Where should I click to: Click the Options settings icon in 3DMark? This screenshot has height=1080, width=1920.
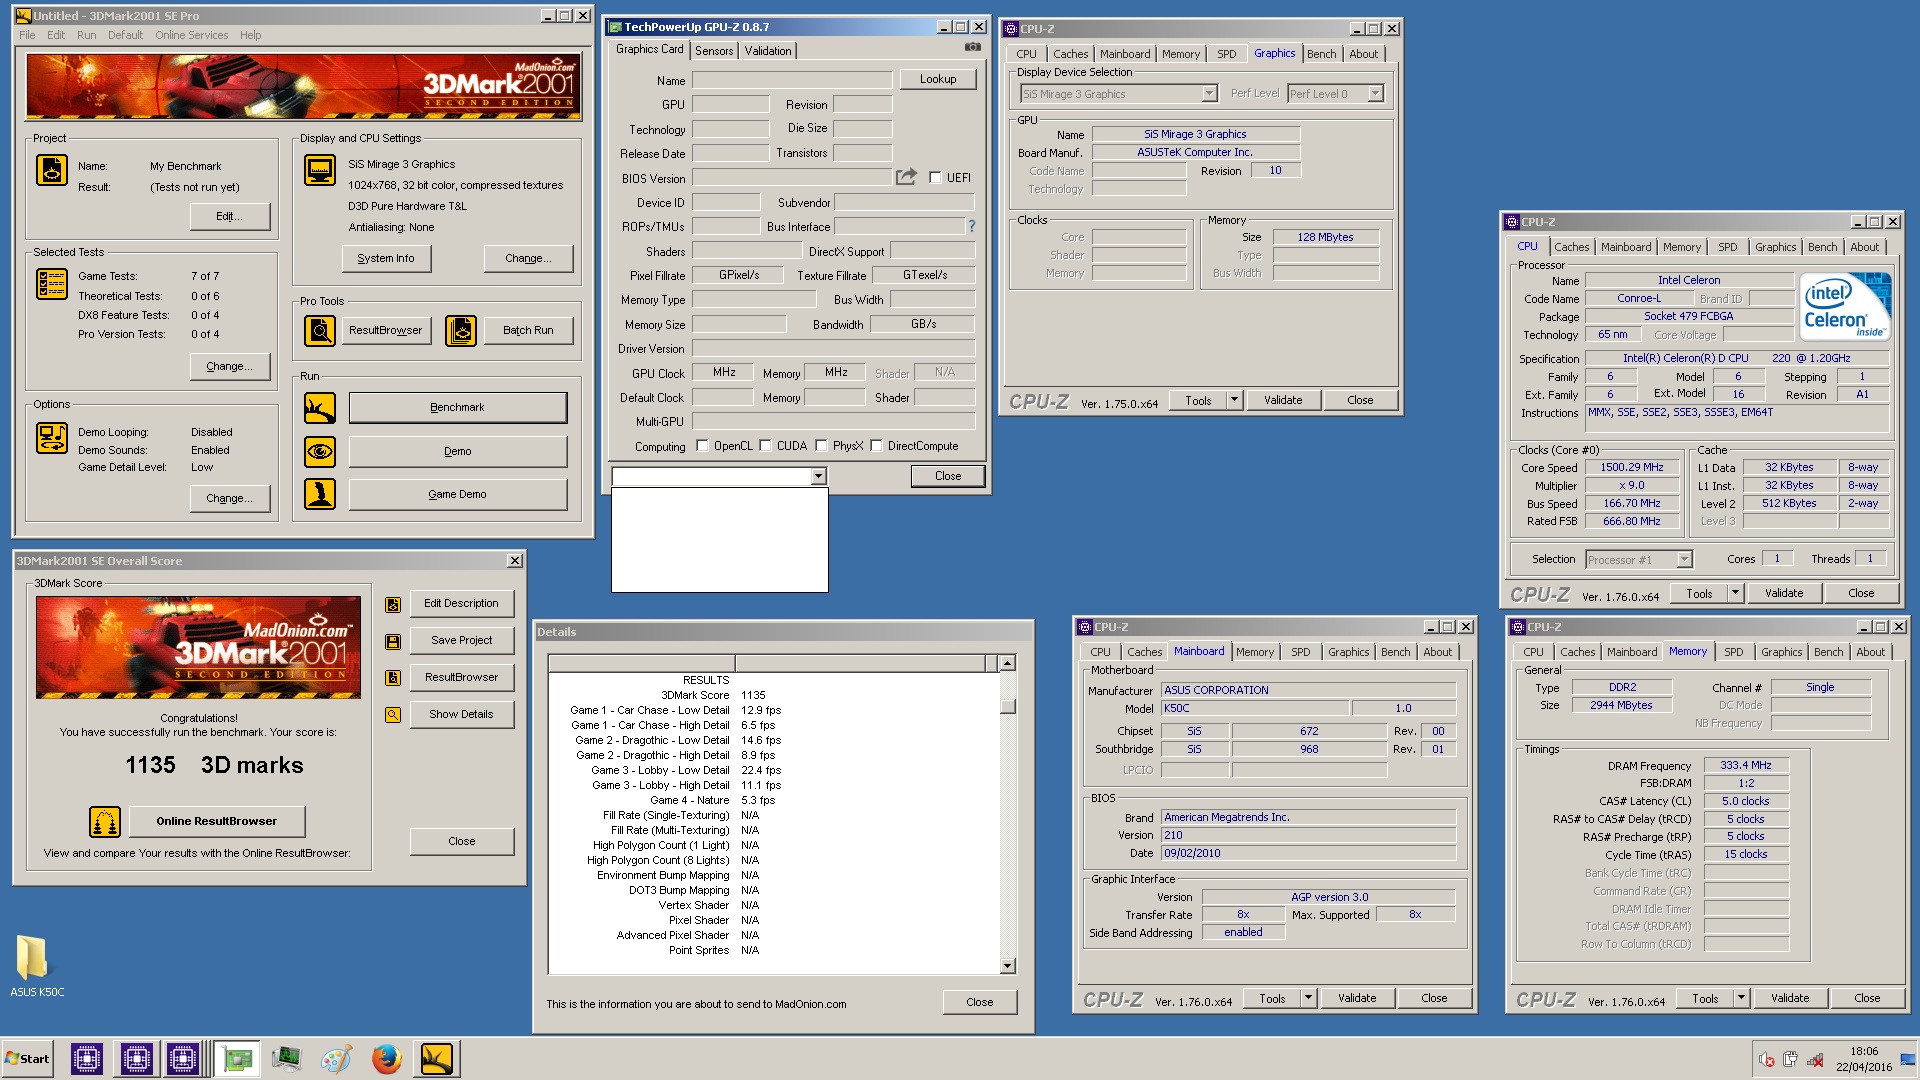52,438
